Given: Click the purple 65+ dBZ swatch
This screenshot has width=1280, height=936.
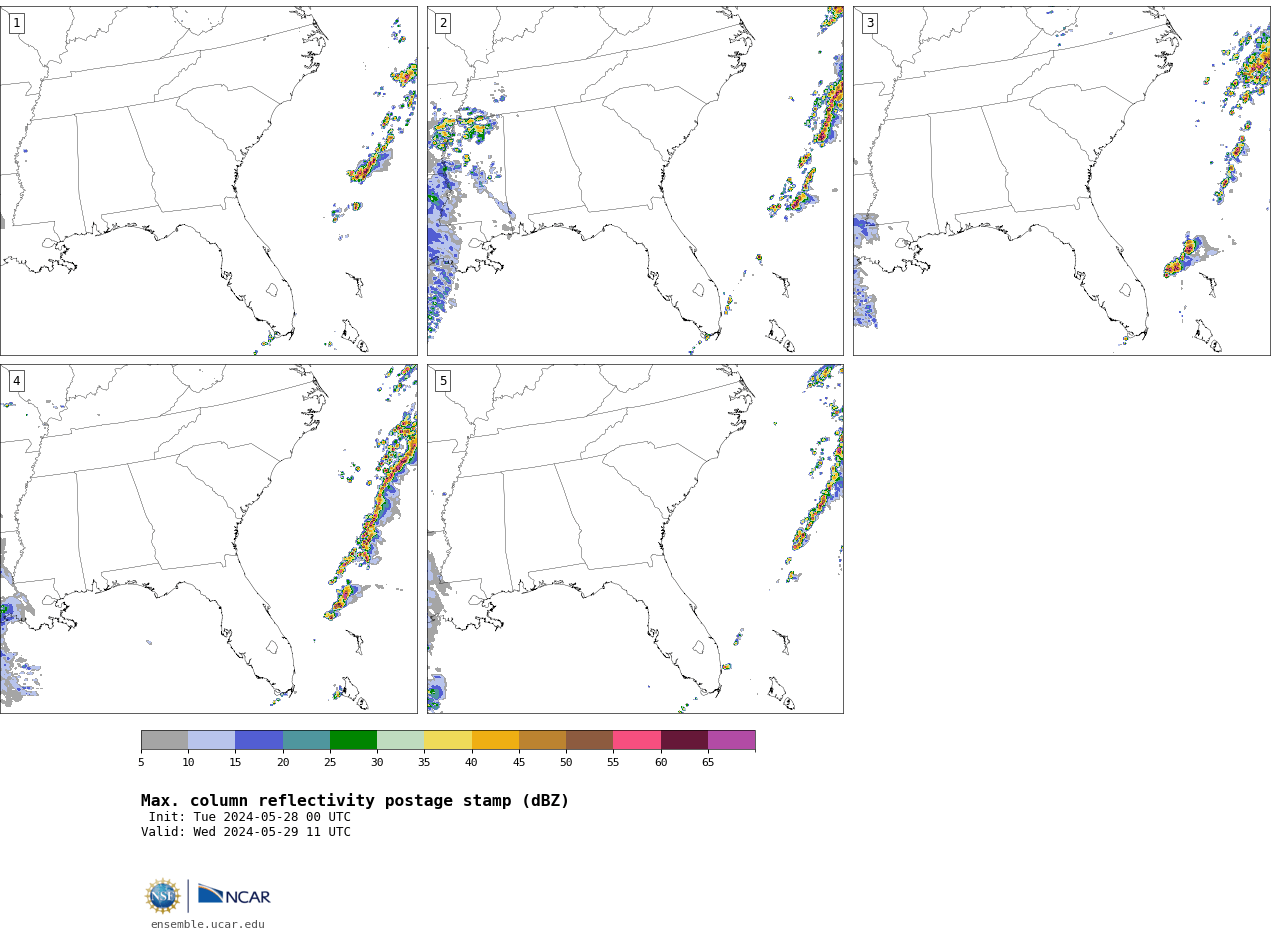Looking at the screenshot, I should [731, 740].
